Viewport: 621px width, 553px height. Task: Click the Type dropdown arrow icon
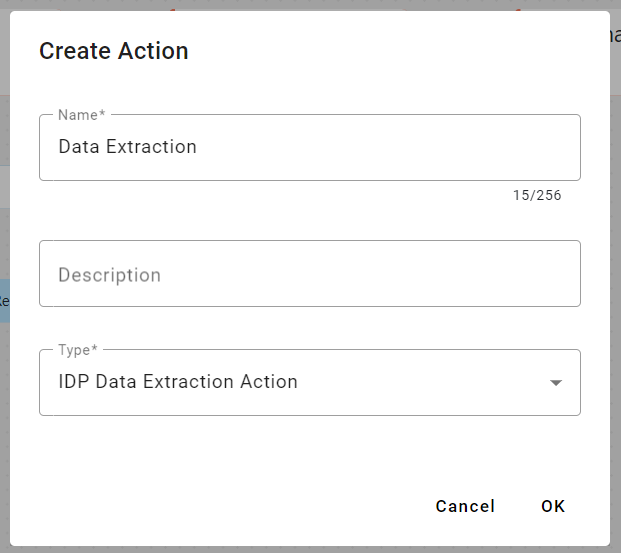point(556,383)
